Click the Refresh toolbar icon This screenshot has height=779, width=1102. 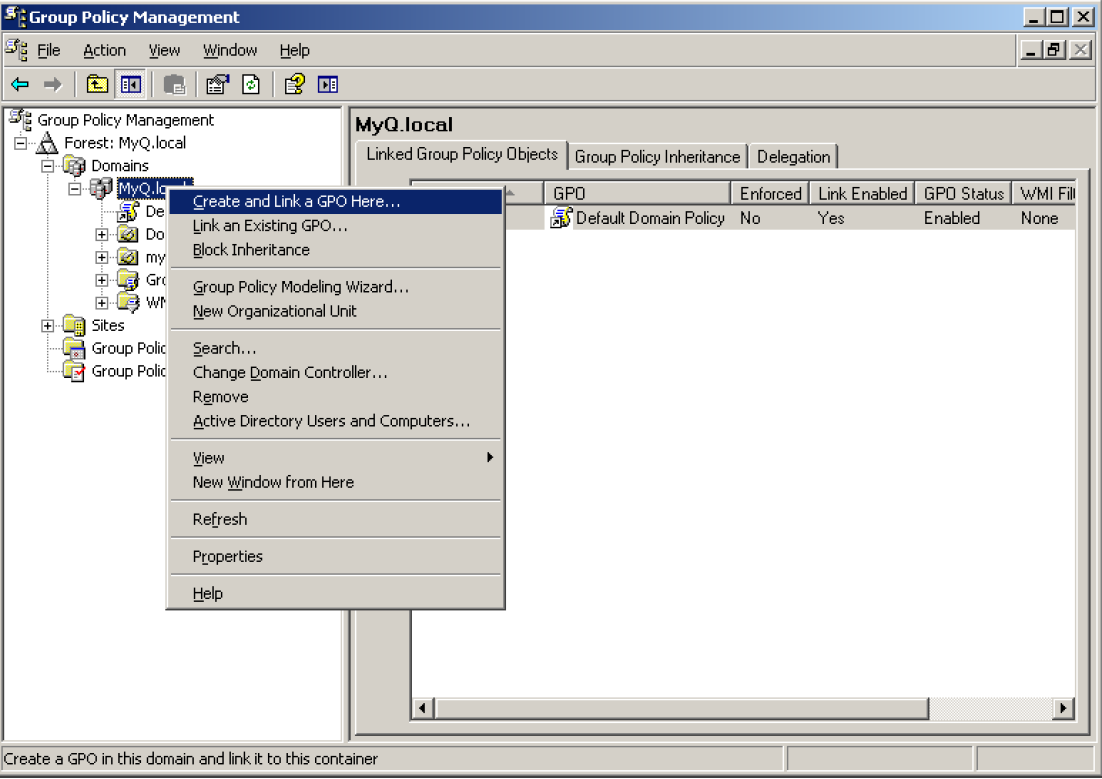pyautogui.click(x=252, y=84)
